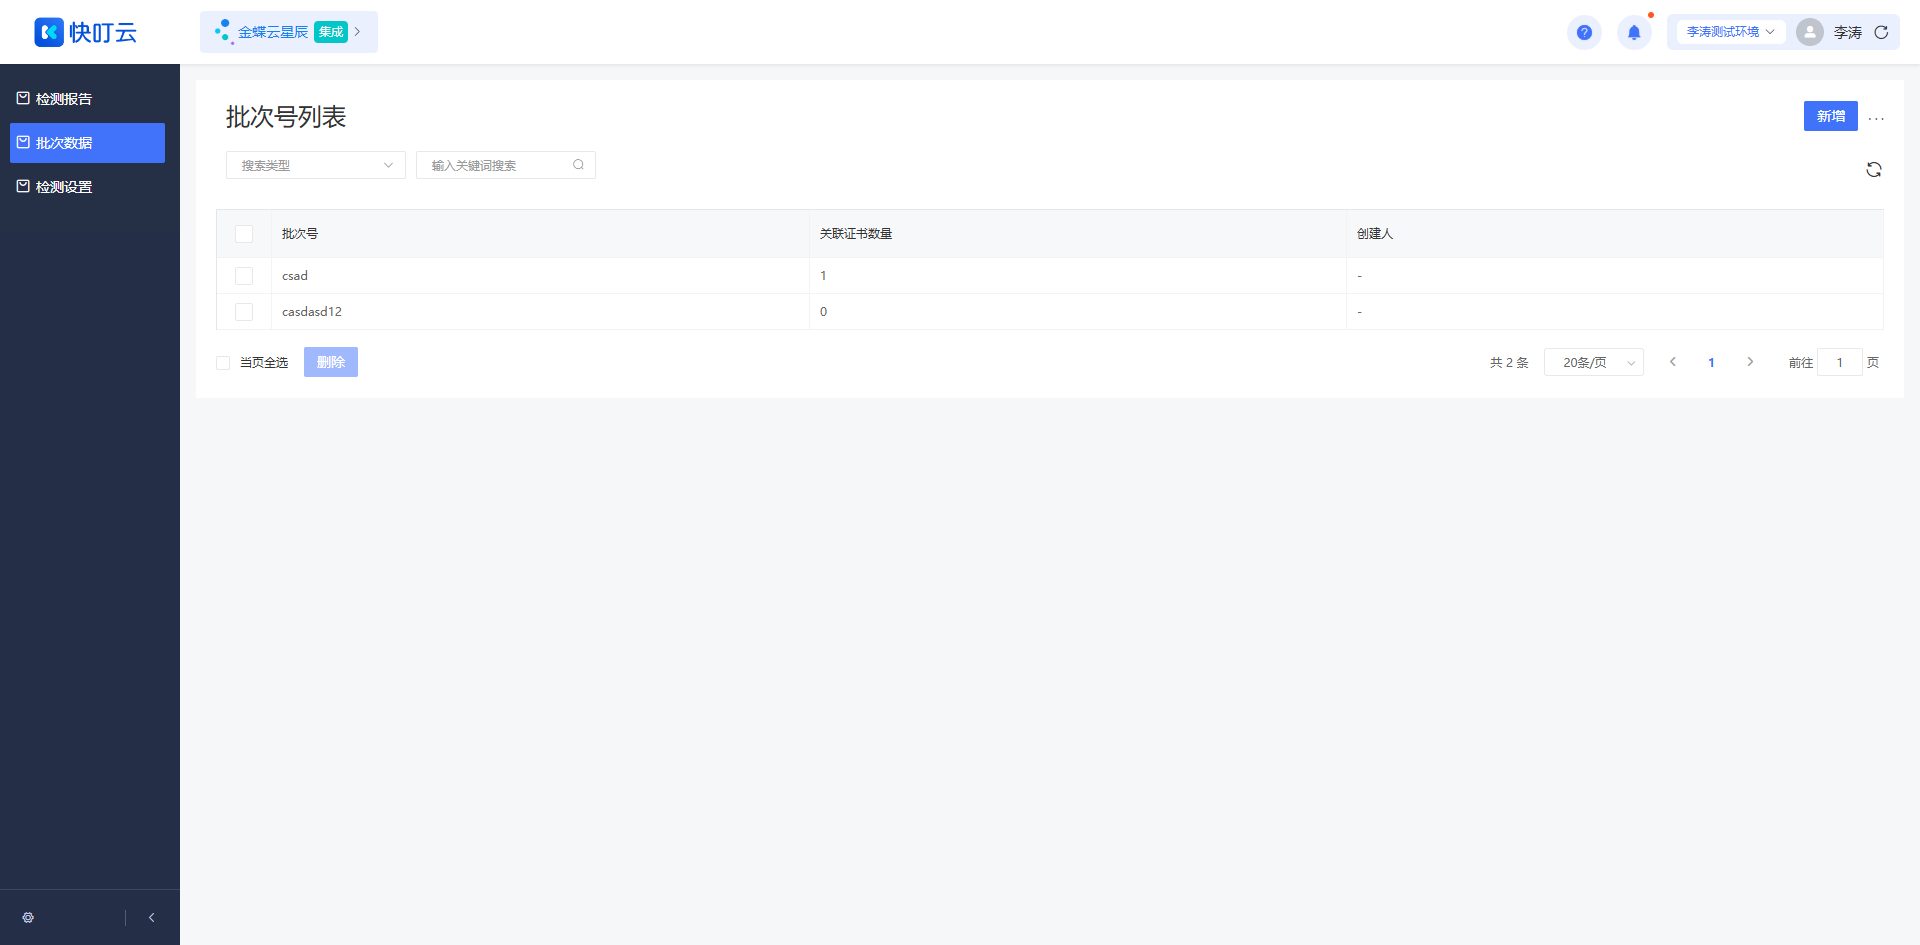Toggle the header select-all checkbox
The image size is (1920, 945).
tap(244, 234)
